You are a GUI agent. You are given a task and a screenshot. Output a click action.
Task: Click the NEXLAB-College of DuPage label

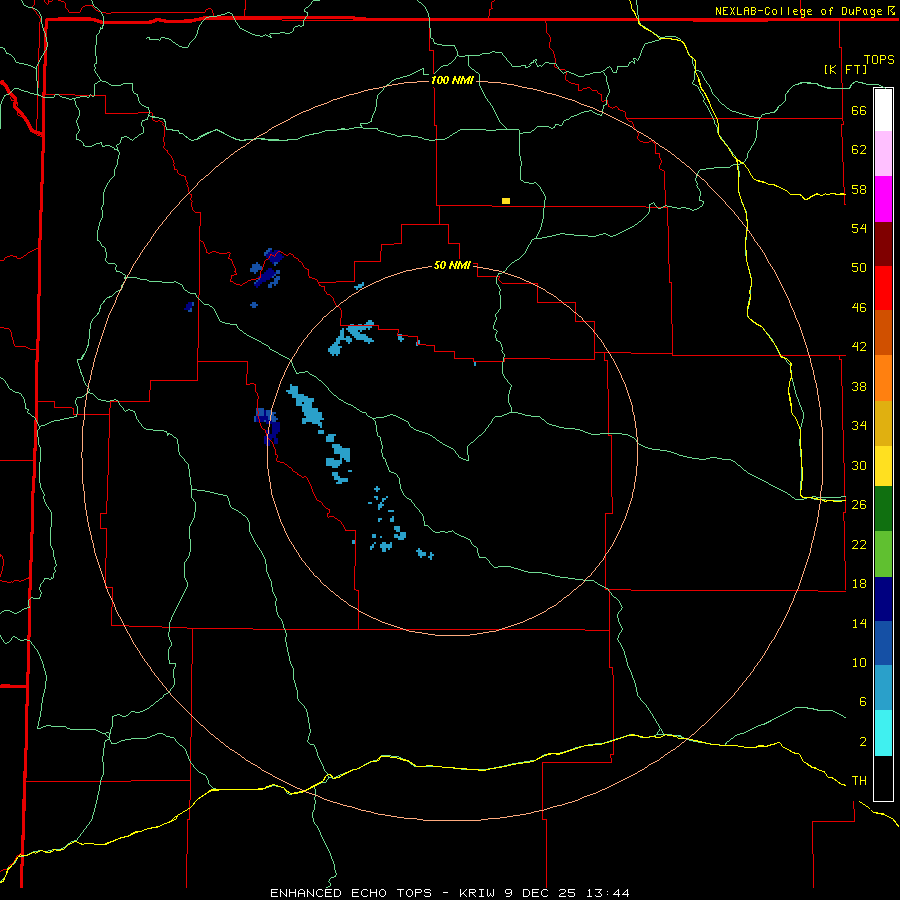coord(798,11)
